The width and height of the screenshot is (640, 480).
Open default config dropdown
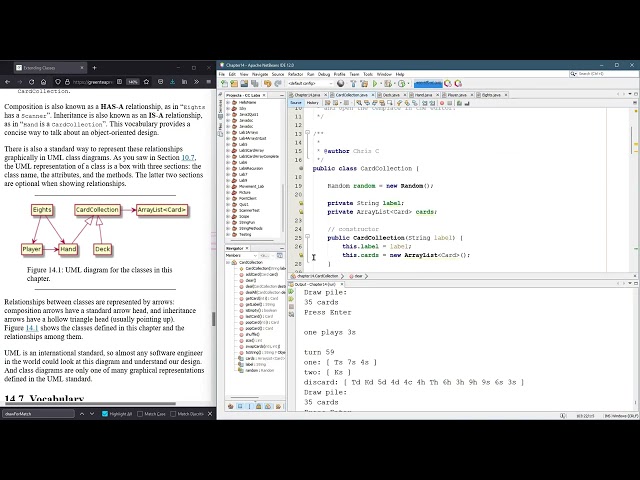click(x=310, y=83)
